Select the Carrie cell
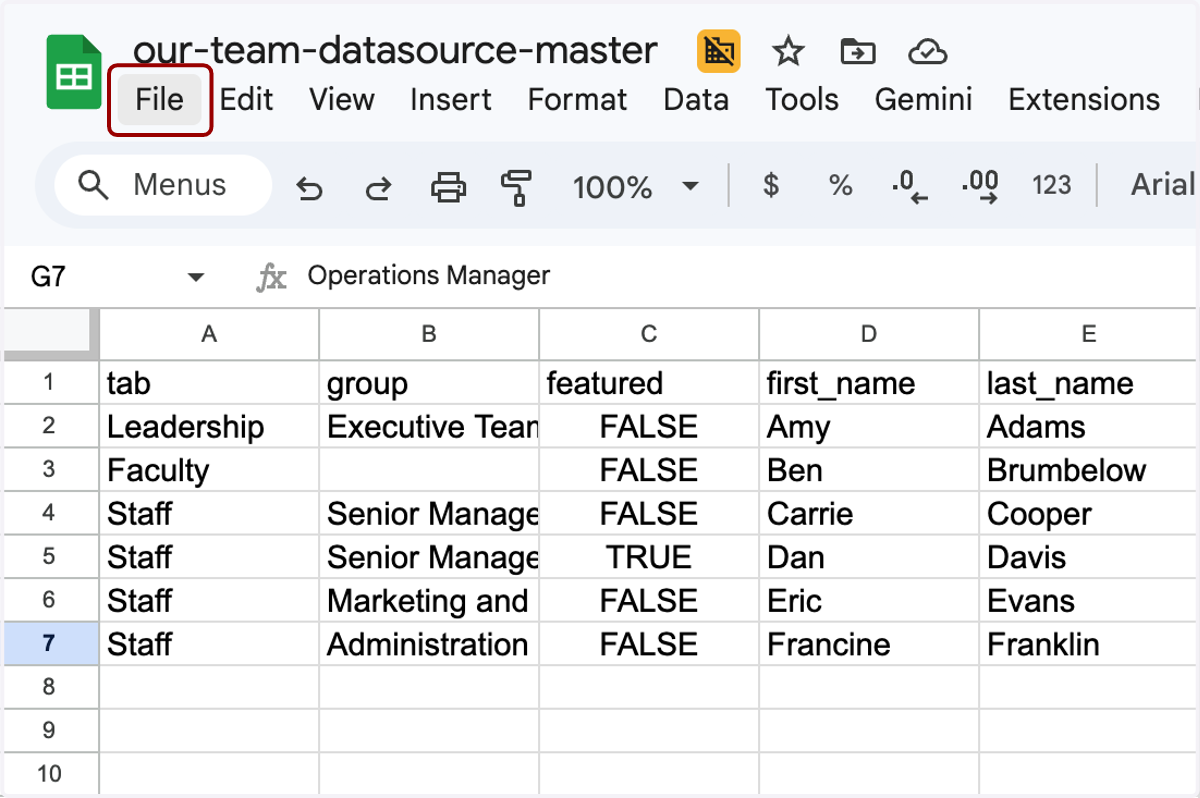This screenshot has width=1200, height=798. 869,513
